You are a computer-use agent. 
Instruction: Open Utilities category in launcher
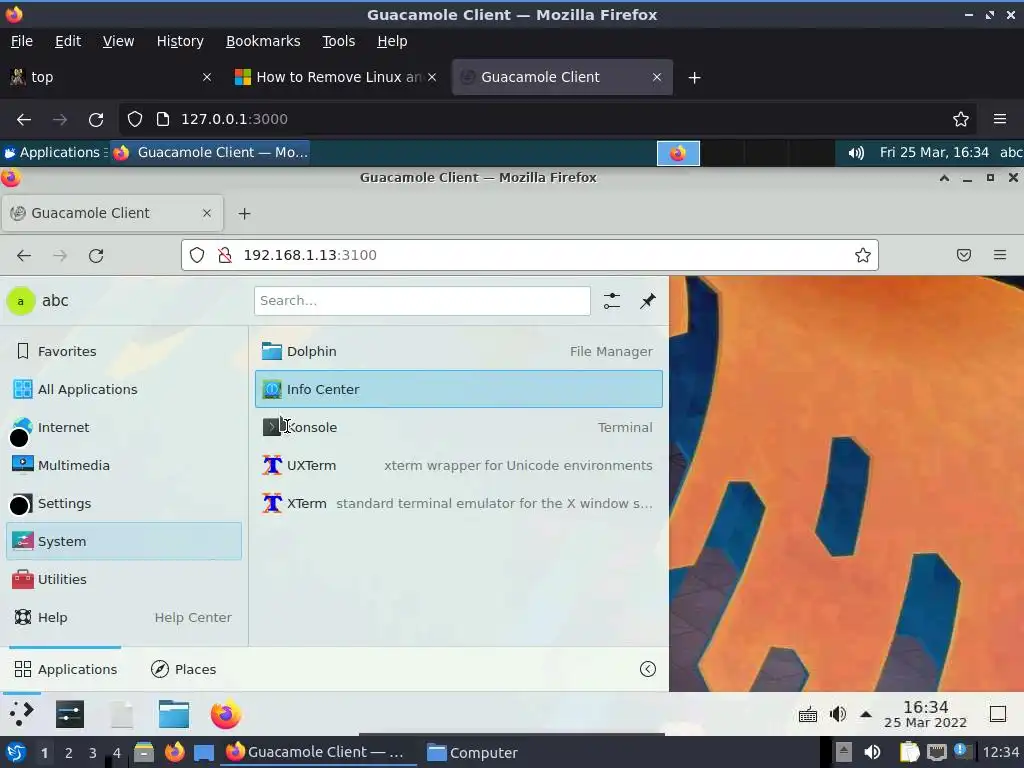124,579
